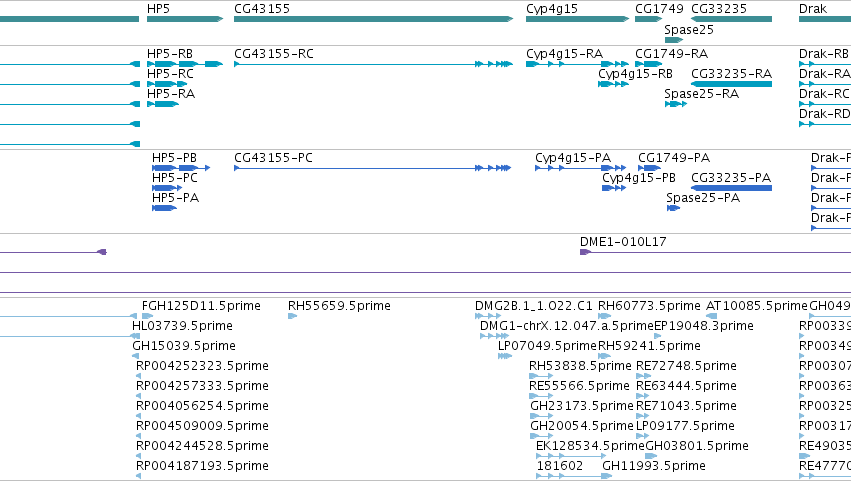Click the CG43155 gene label

coord(262,9)
